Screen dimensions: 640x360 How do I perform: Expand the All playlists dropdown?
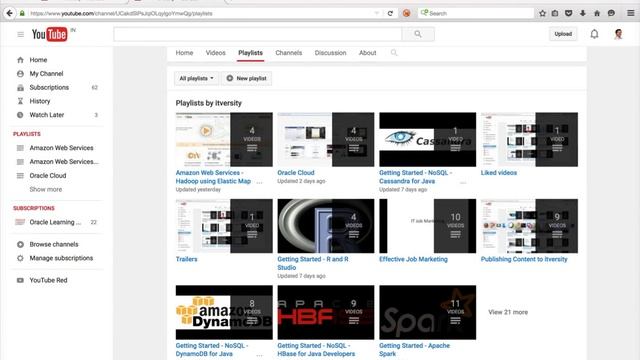196,78
